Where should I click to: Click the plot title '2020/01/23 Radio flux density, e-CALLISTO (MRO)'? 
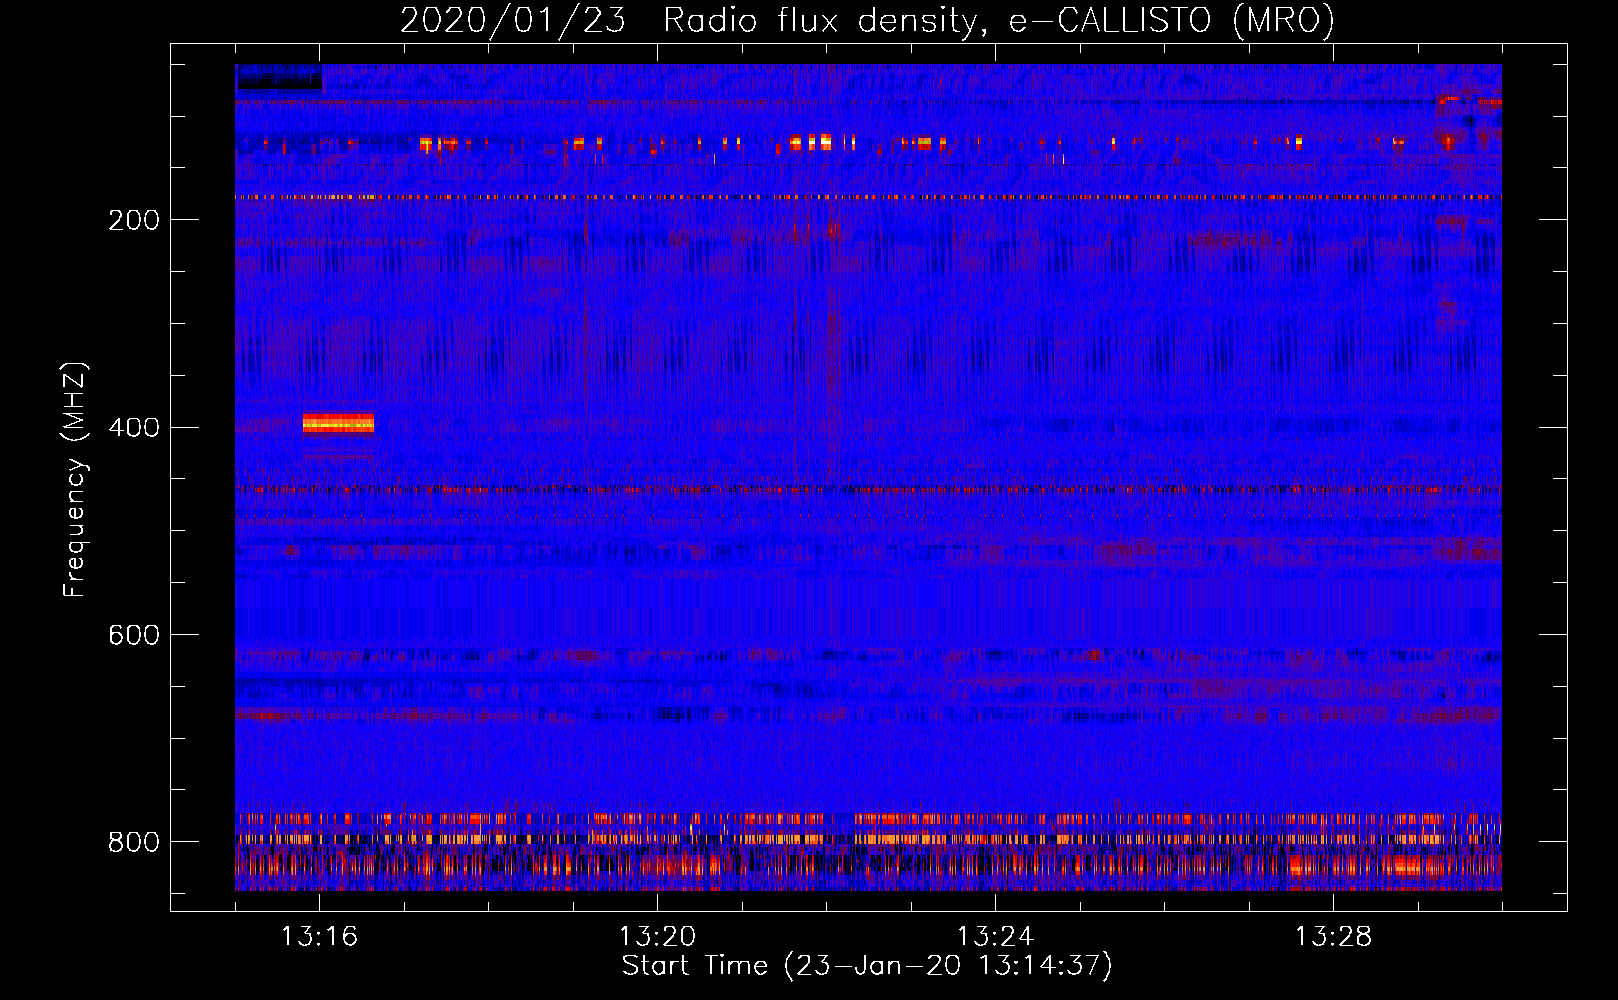pyautogui.click(x=867, y=20)
